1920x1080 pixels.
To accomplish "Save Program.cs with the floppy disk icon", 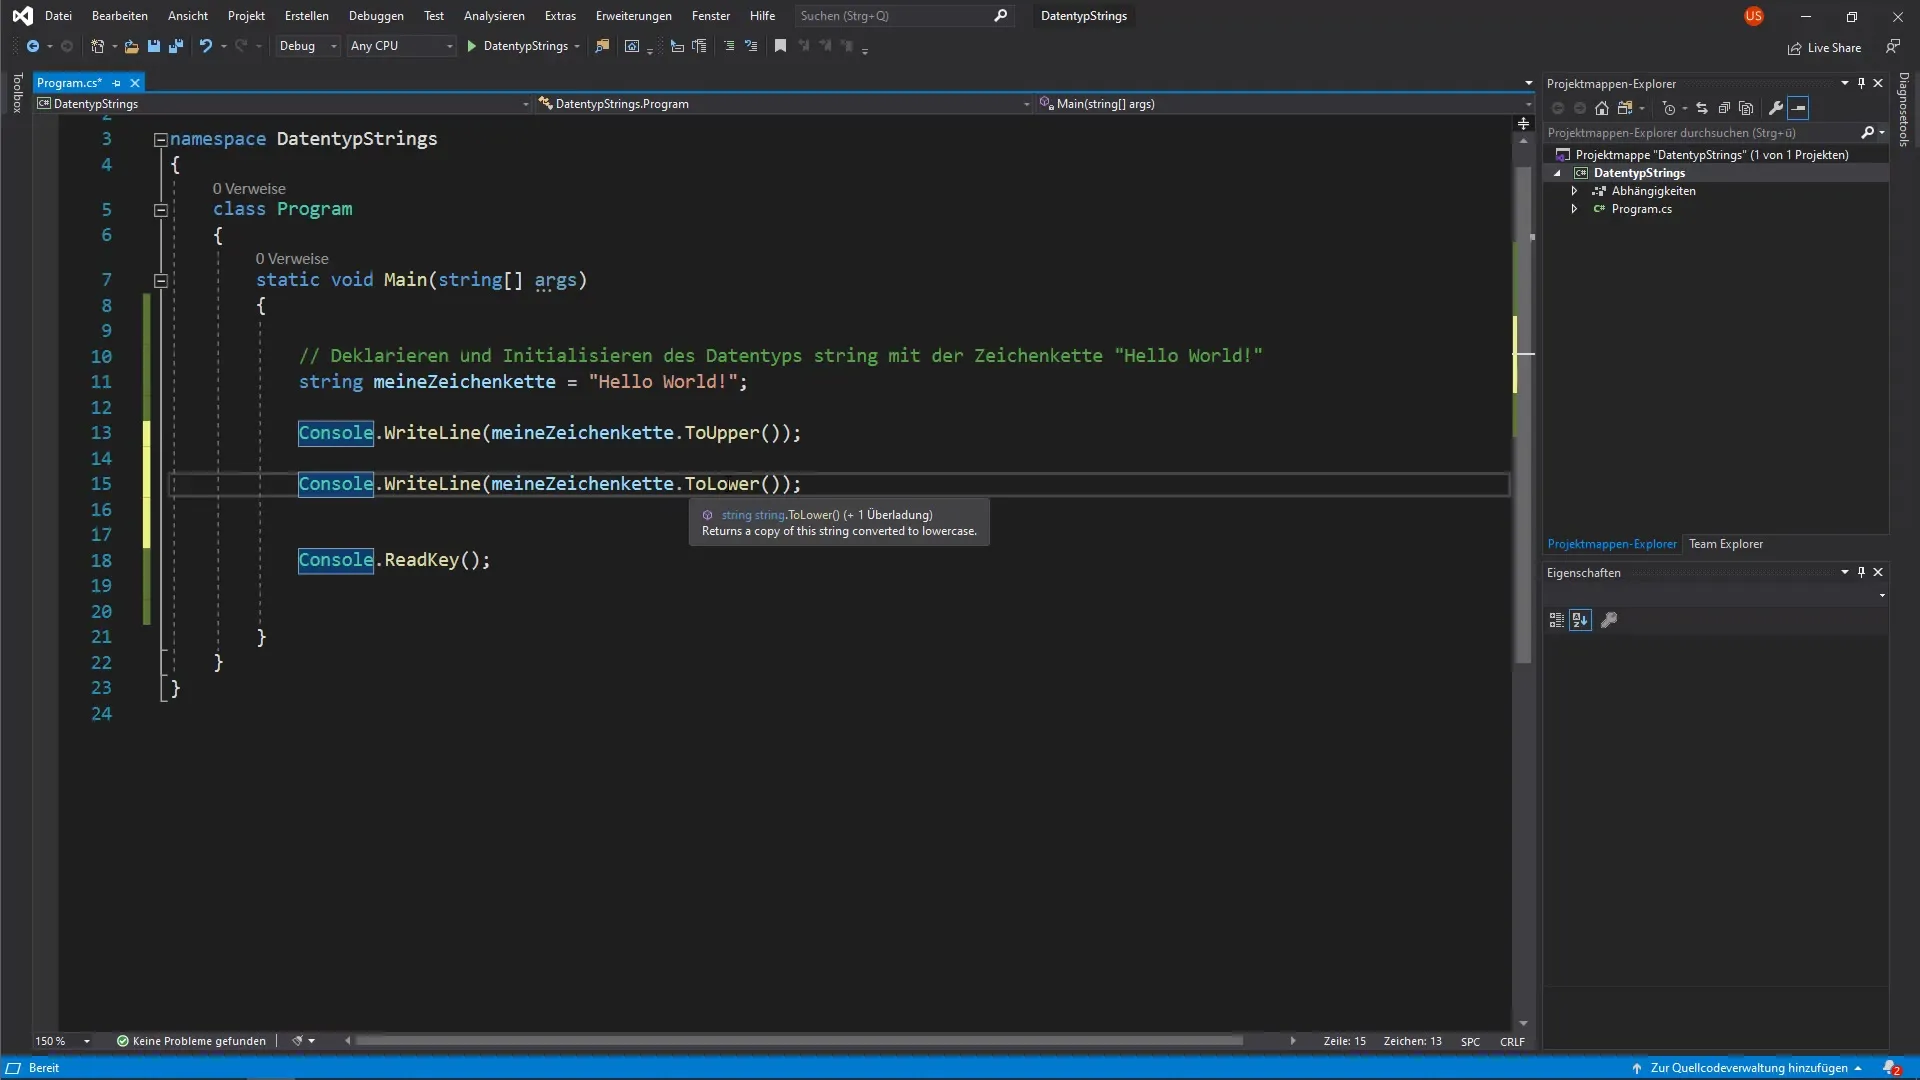I will point(154,46).
